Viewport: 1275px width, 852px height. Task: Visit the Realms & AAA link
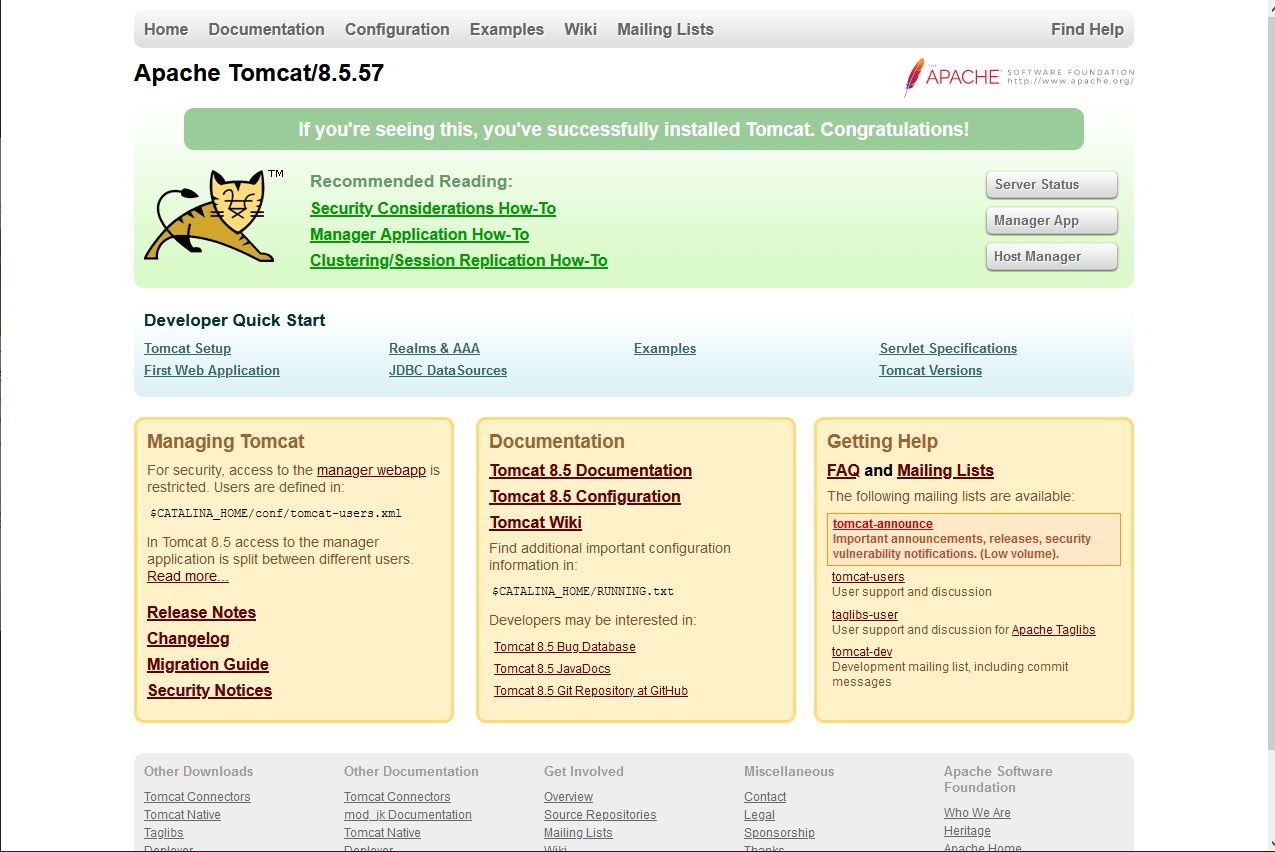(434, 348)
